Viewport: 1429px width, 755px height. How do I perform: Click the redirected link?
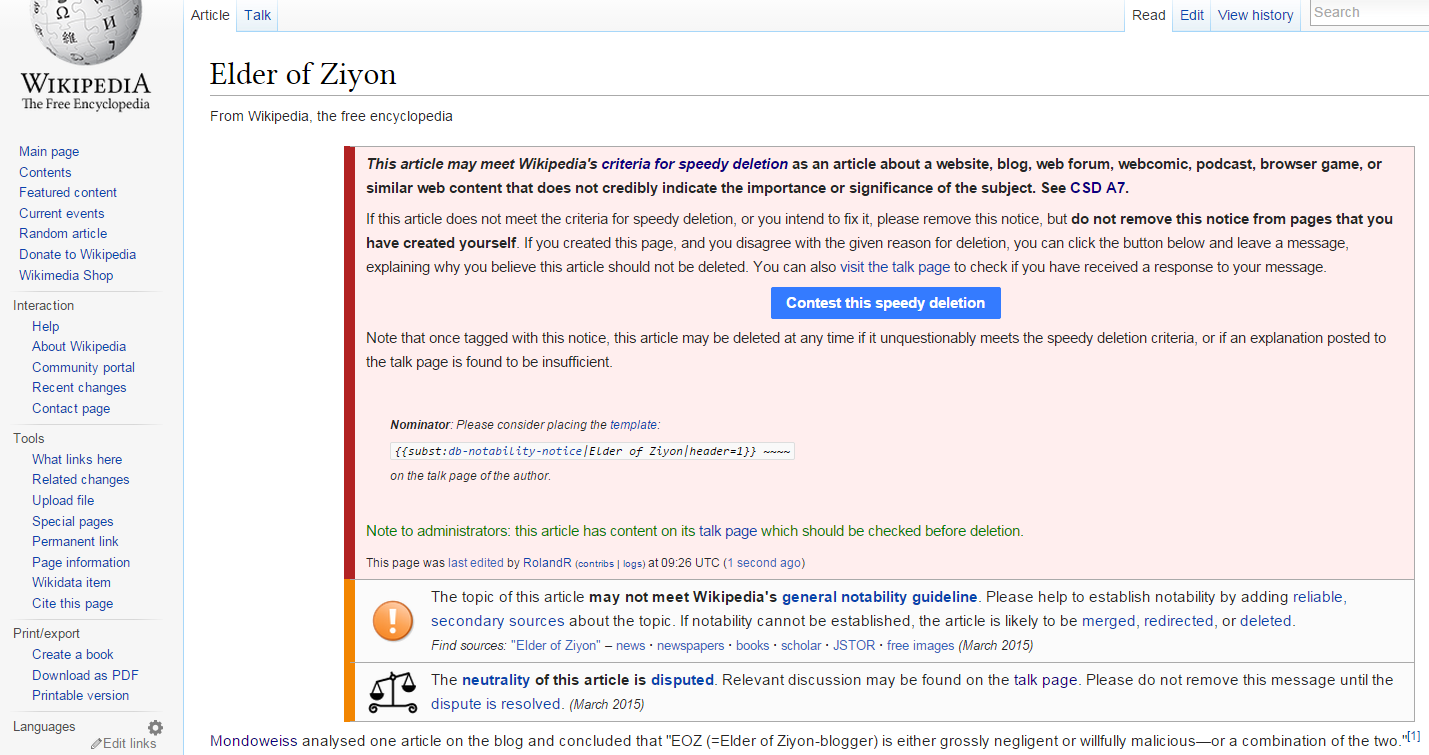pos(1178,621)
